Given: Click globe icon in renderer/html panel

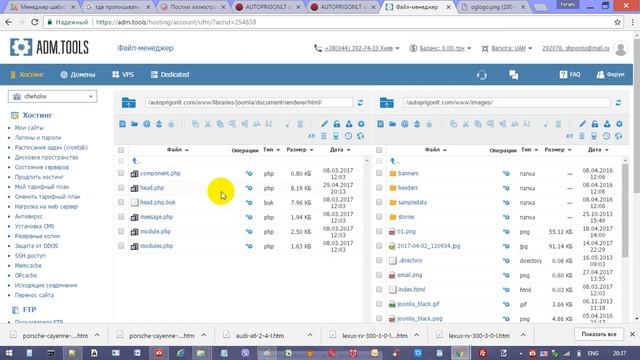Looking at the screenshot, I should [360, 136].
